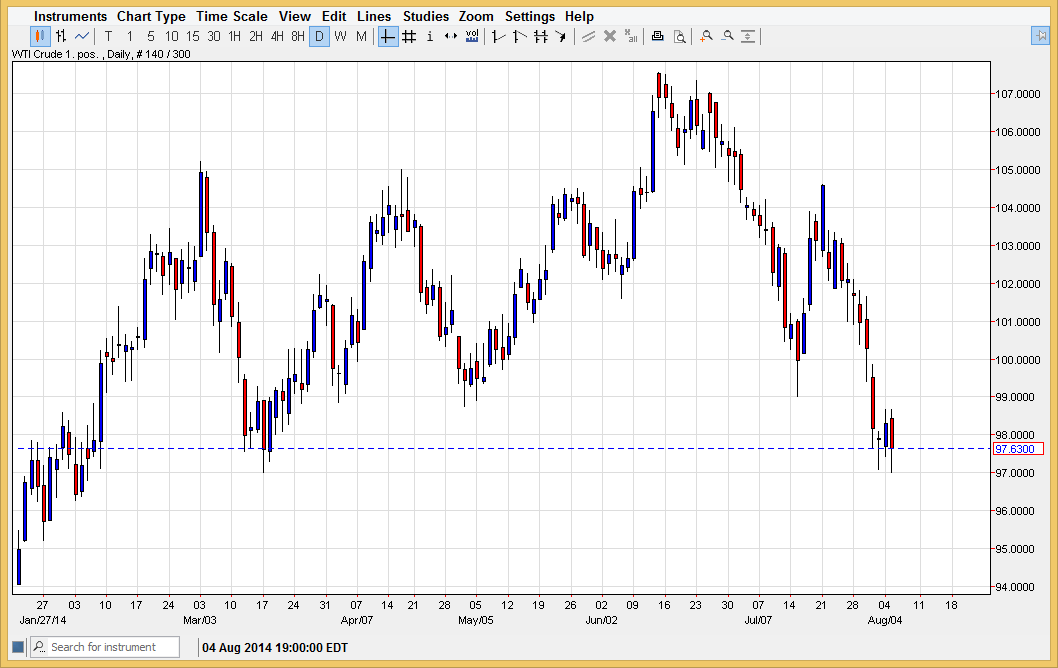
Task: Select the 1H timeframe button
Action: (233, 36)
